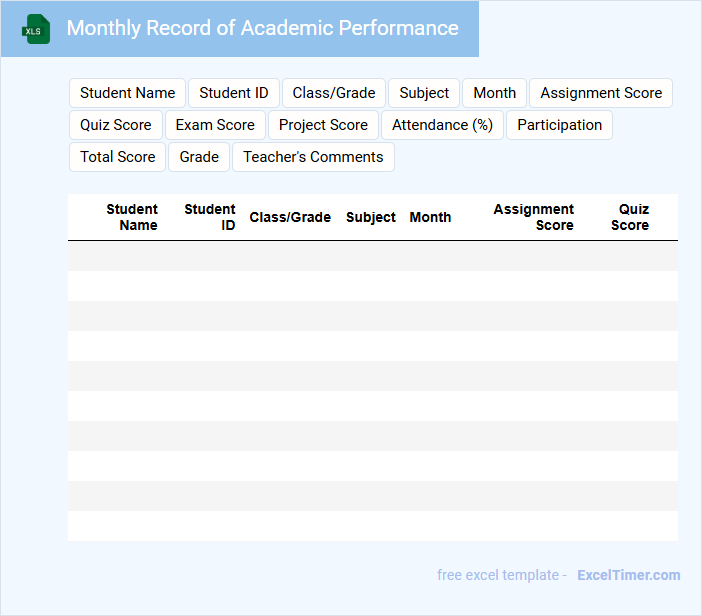702x616 pixels.
Task: Select the Student ID tag
Action: 234,93
